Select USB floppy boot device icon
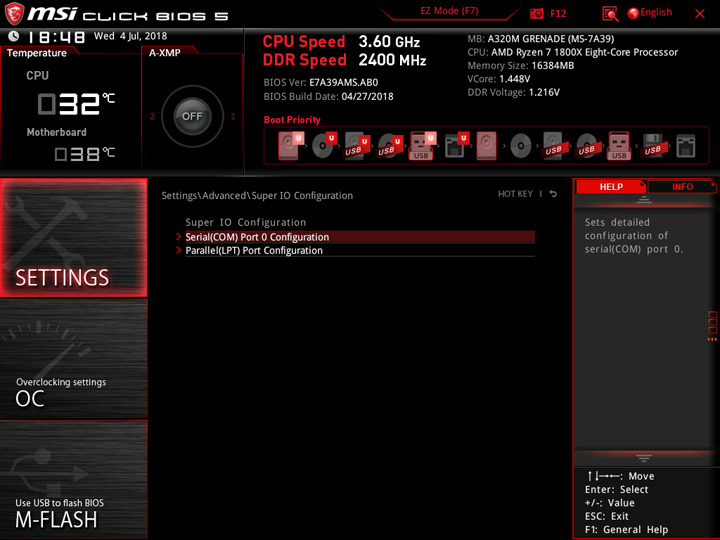 652,146
